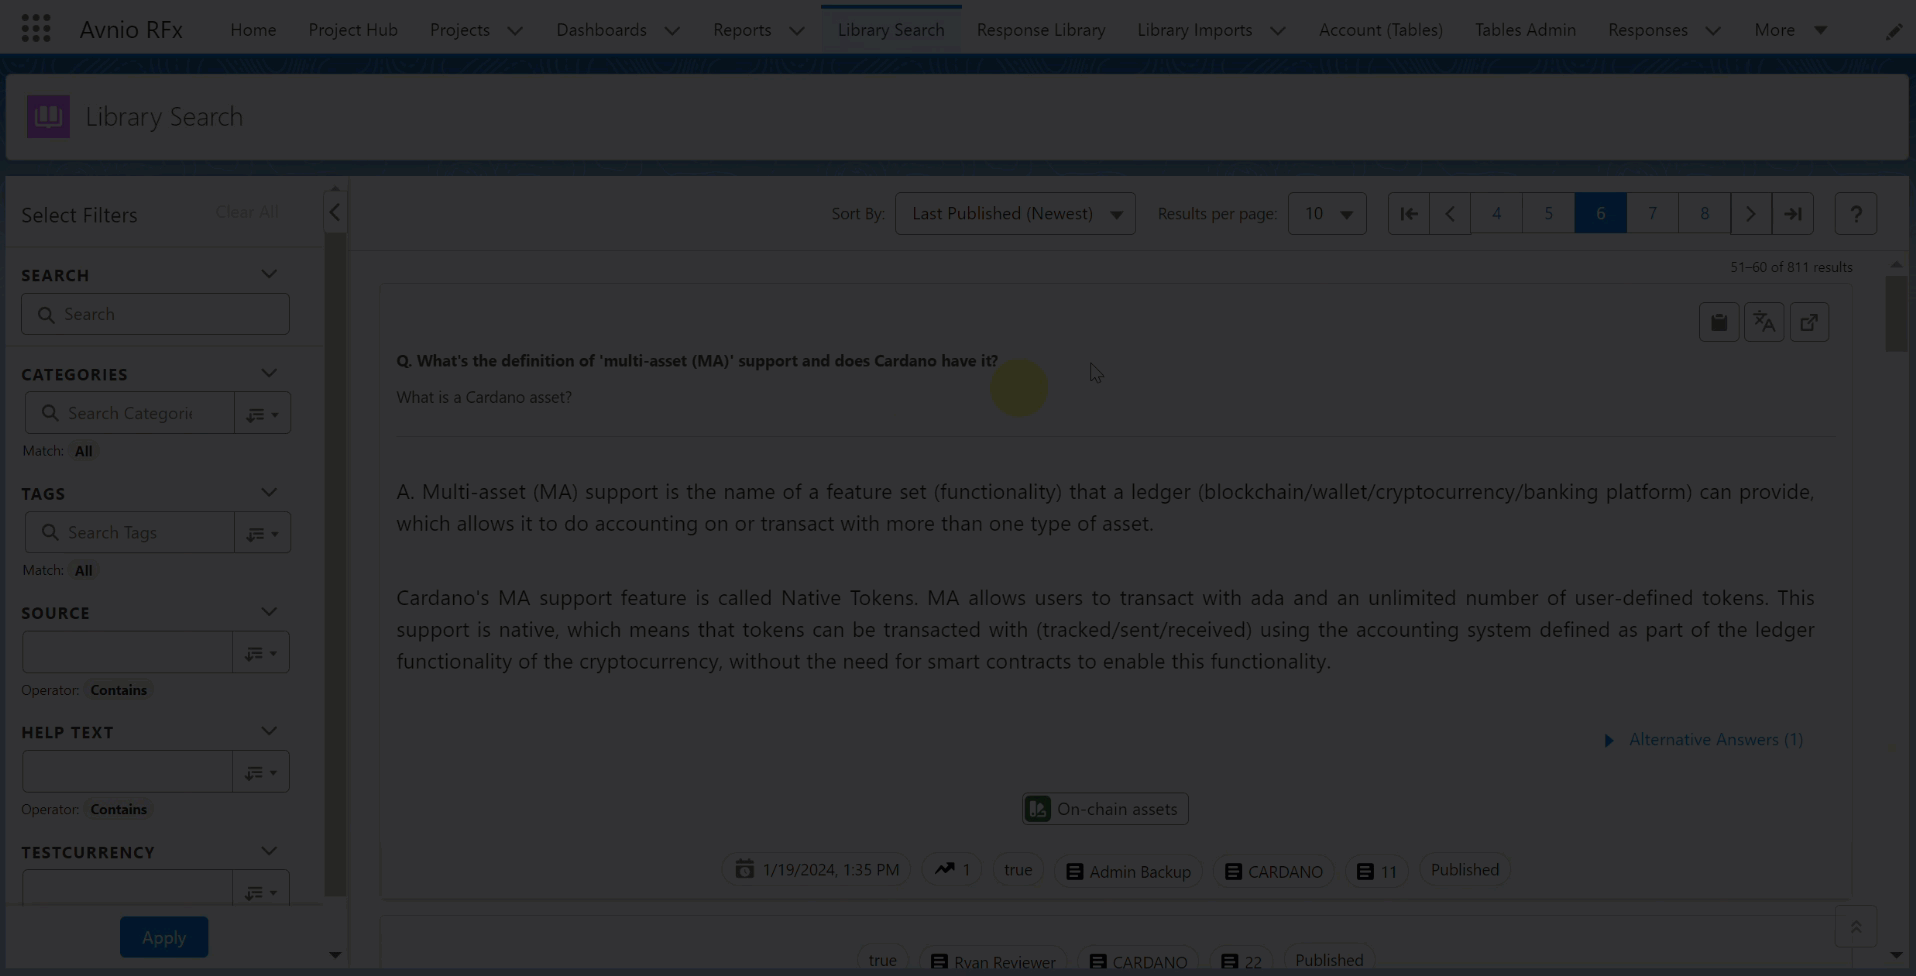Click the Source filter text field
Viewport: 1916px width, 976px height.
[x=127, y=652]
